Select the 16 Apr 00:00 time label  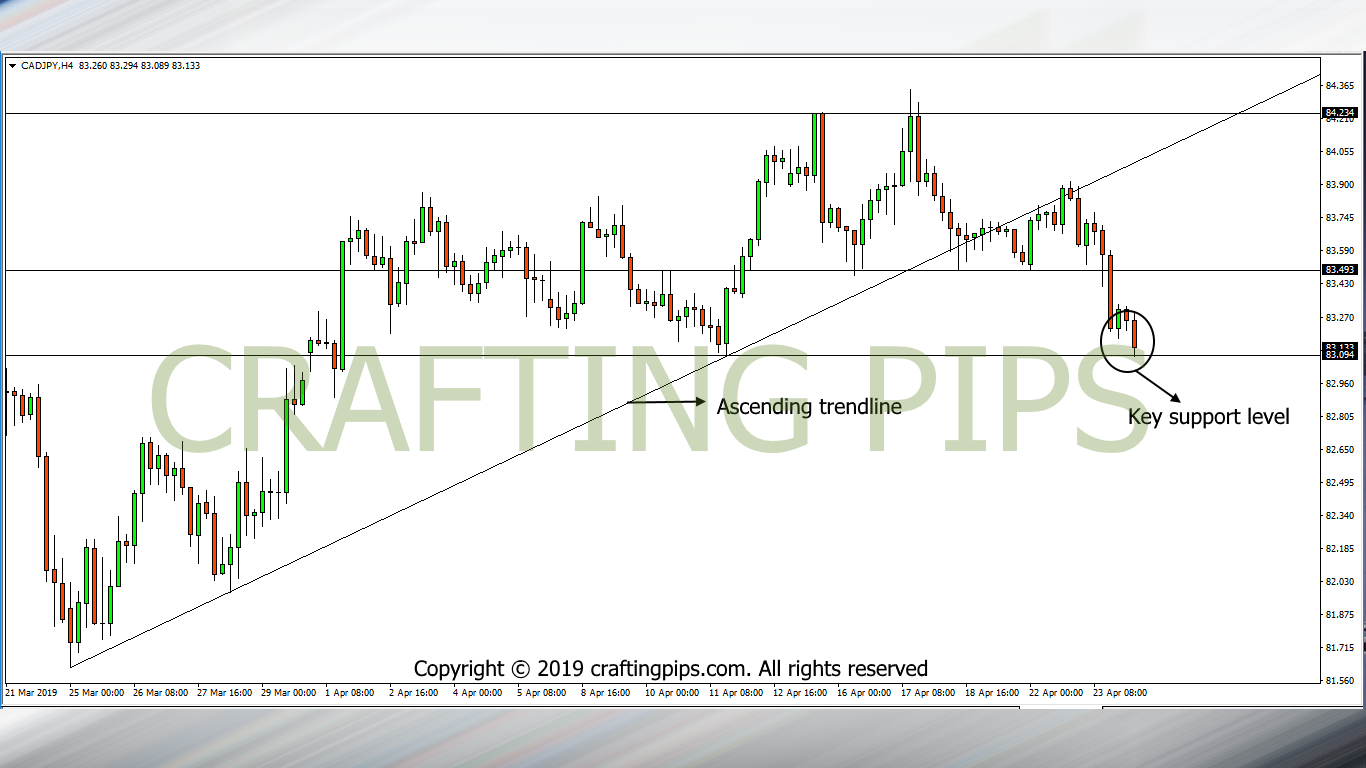point(864,692)
